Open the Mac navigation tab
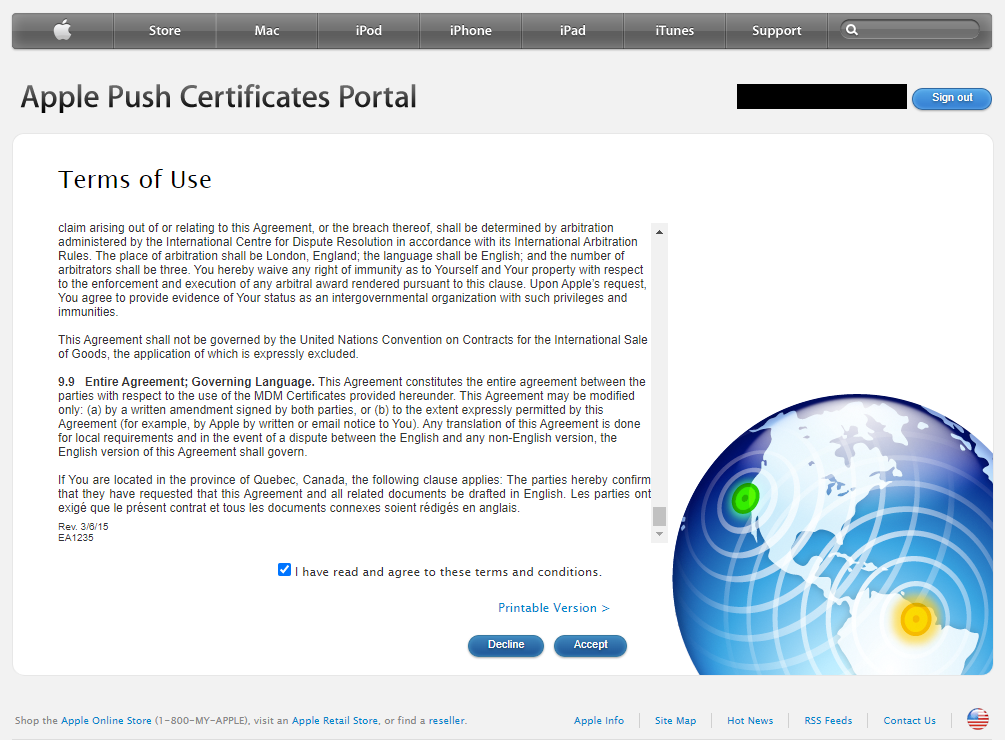Screen dimensions: 1005x740 click(x=267, y=31)
